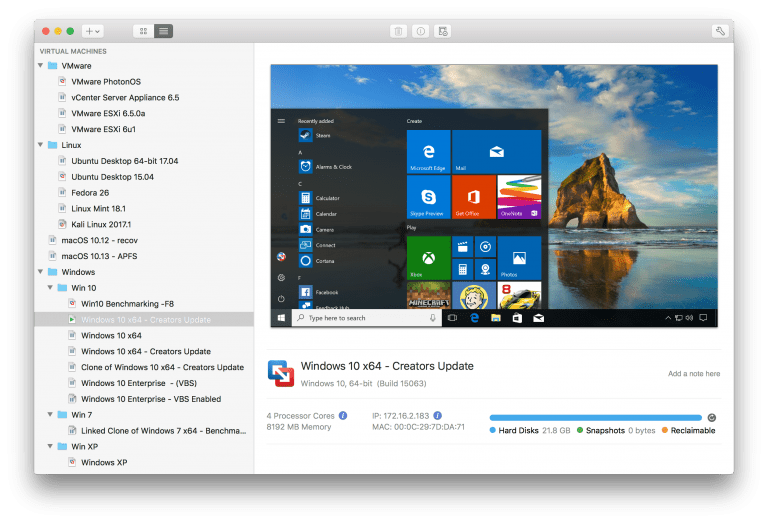Select Windows 10 Enterprise - (VBS)
Screen dimensions: 768x523
(x=144, y=383)
